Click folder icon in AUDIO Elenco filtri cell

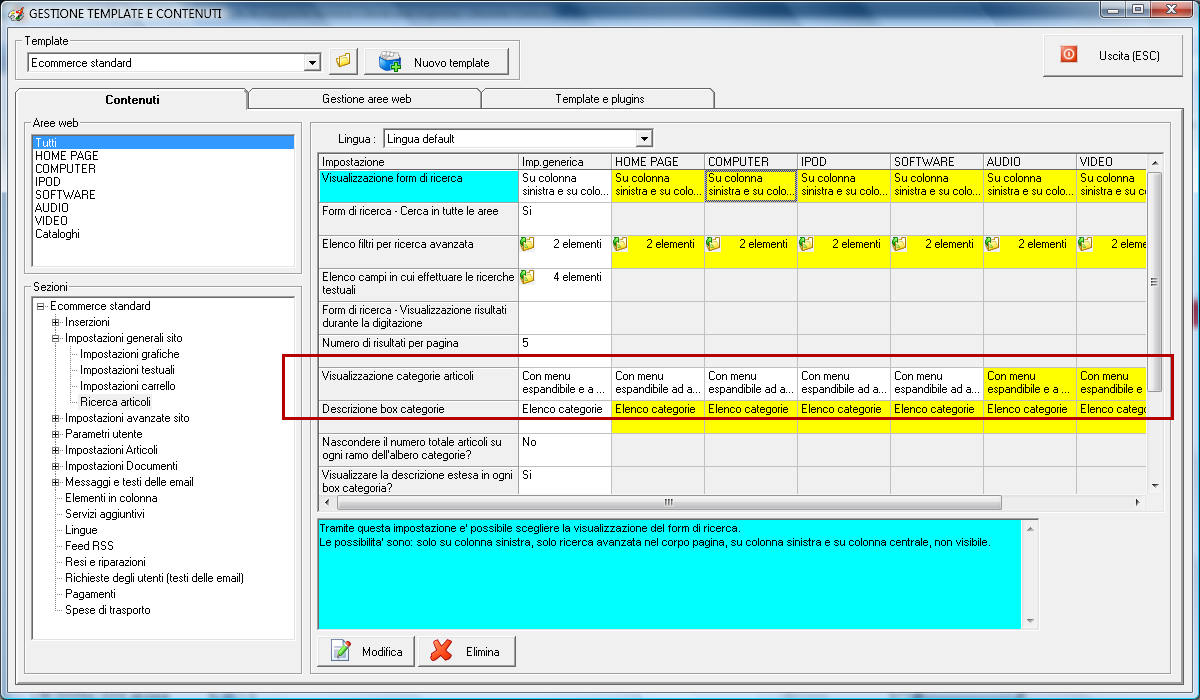(x=992, y=243)
